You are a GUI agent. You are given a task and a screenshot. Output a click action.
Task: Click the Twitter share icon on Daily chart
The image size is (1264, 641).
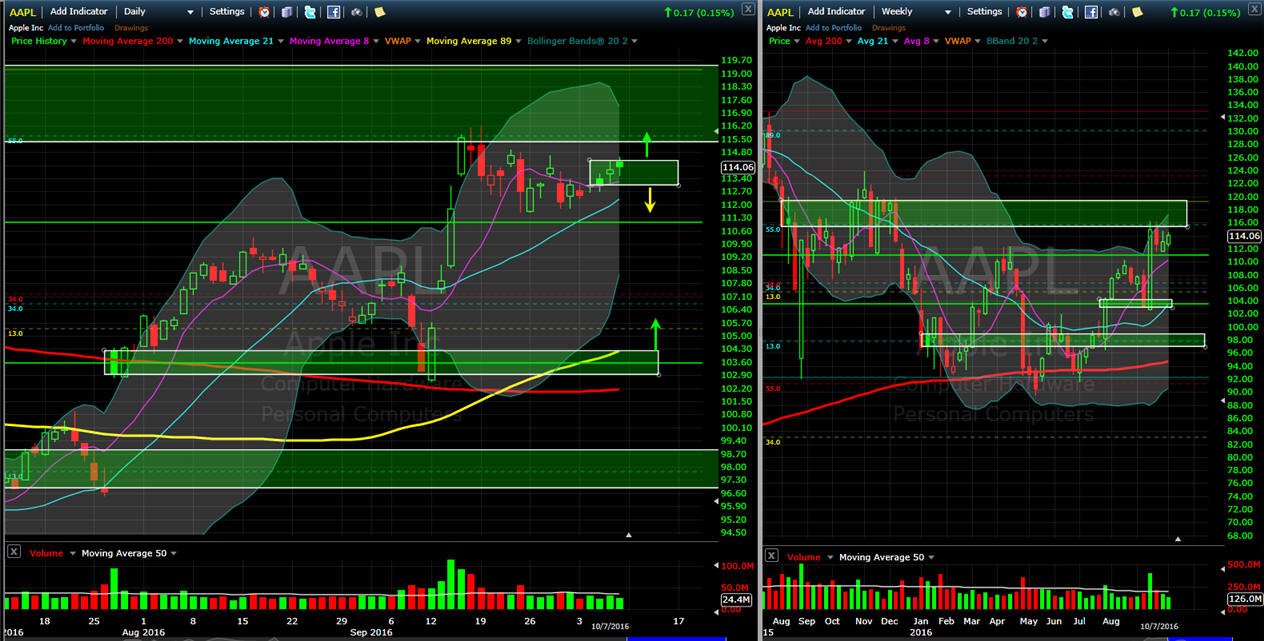pyautogui.click(x=310, y=12)
